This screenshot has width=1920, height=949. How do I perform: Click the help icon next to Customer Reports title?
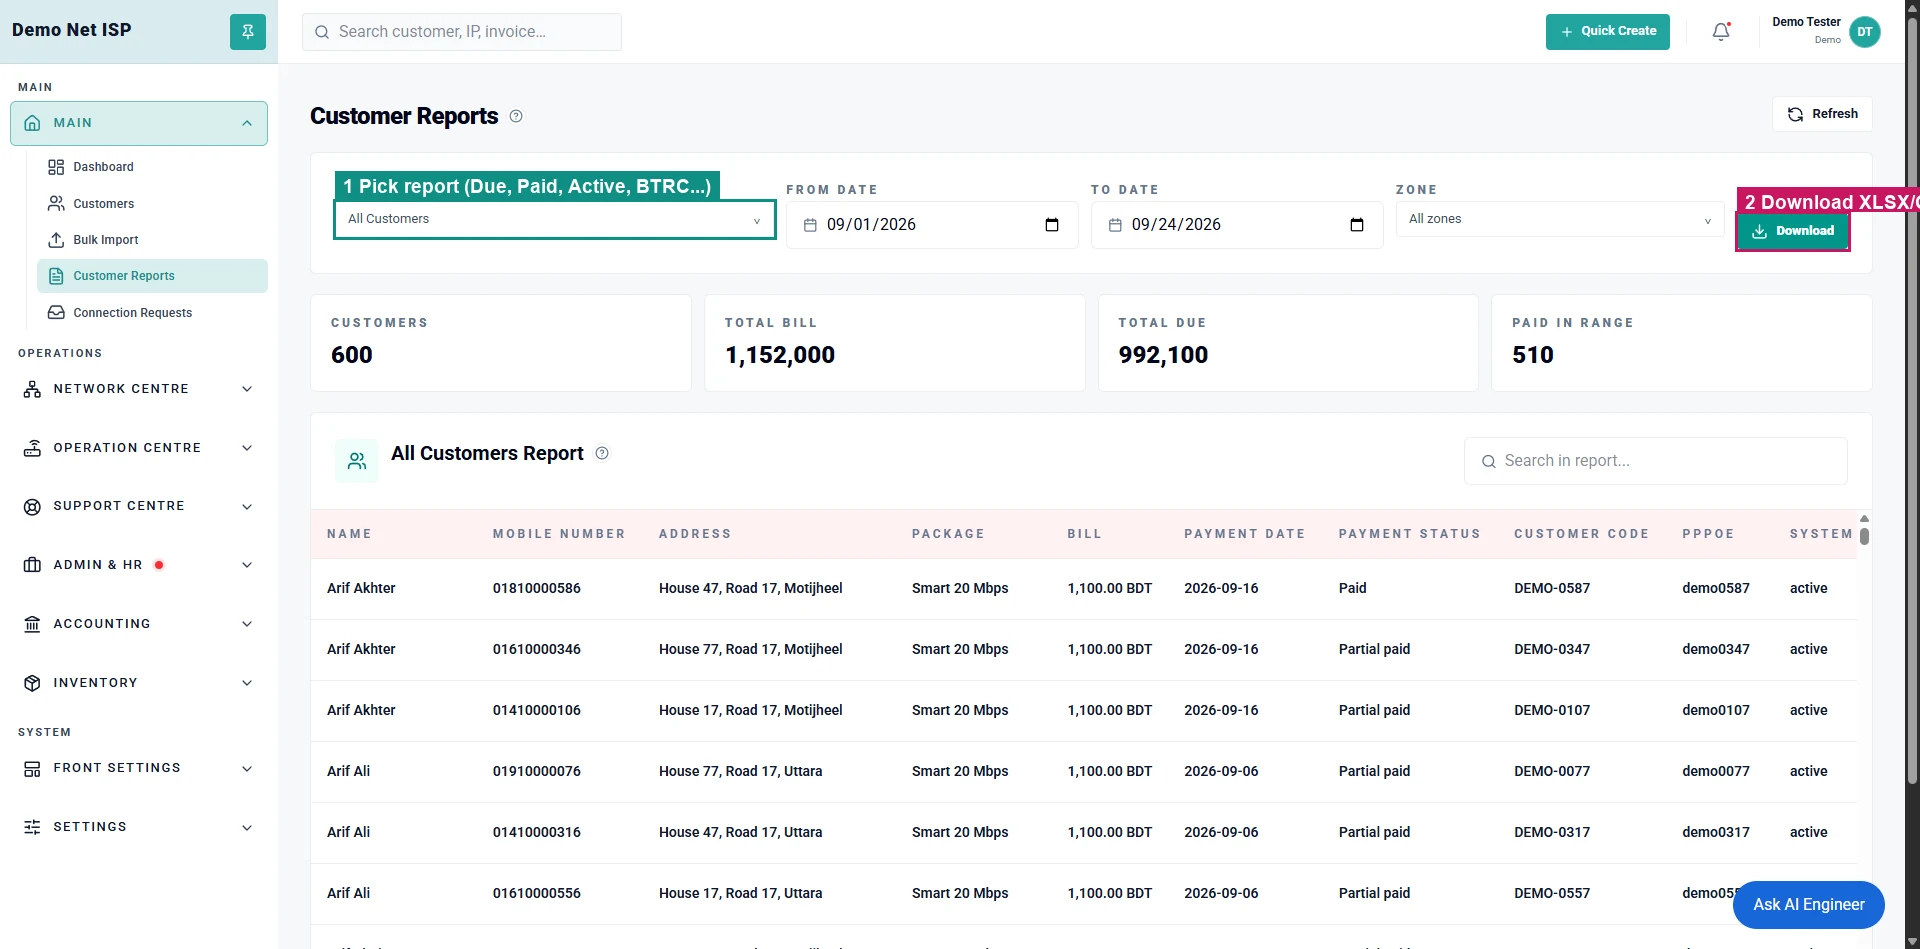516,116
